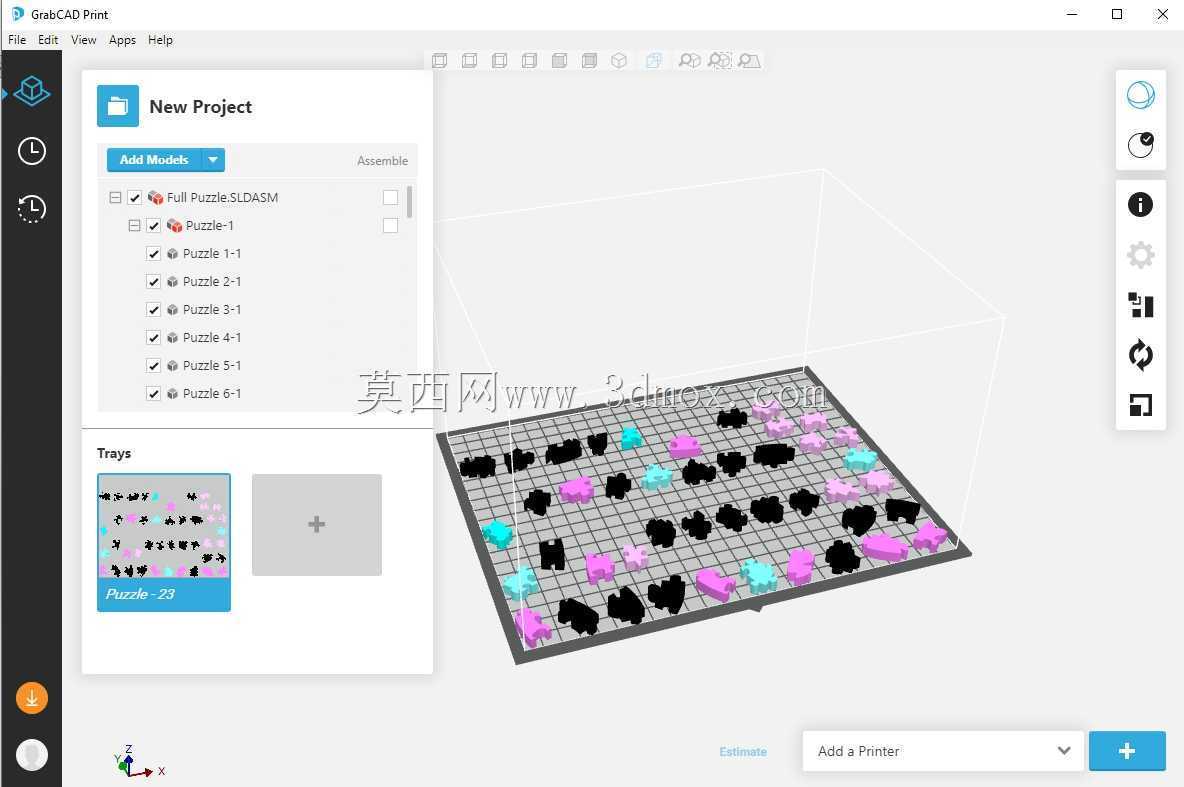Select the sixth shaded cube view icon
Image resolution: width=1184 pixels, height=787 pixels.
tap(589, 60)
